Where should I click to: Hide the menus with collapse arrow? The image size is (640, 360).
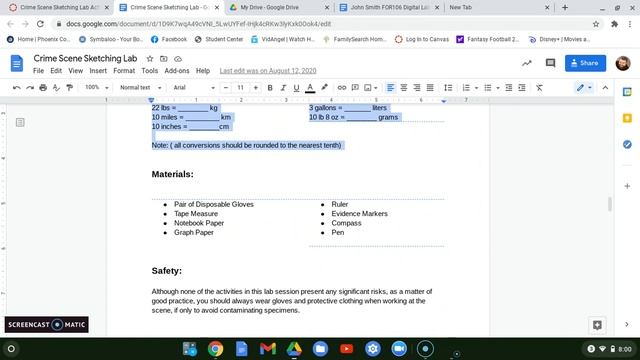point(605,88)
